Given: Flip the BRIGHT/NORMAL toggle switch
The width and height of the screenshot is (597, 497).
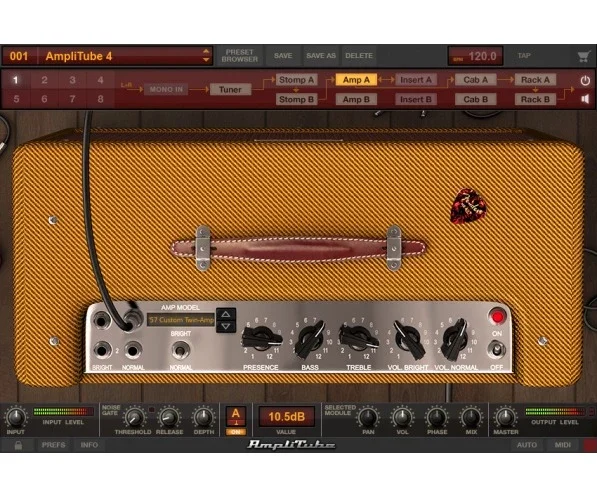Looking at the screenshot, I should [x=180, y=350].
